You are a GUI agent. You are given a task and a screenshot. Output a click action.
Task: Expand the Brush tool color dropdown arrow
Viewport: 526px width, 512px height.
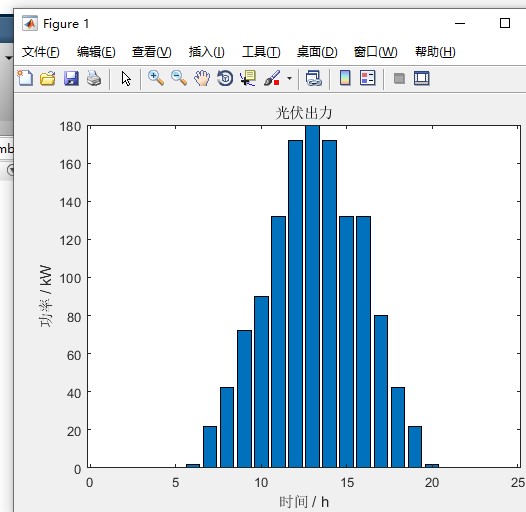coord(289,79)
